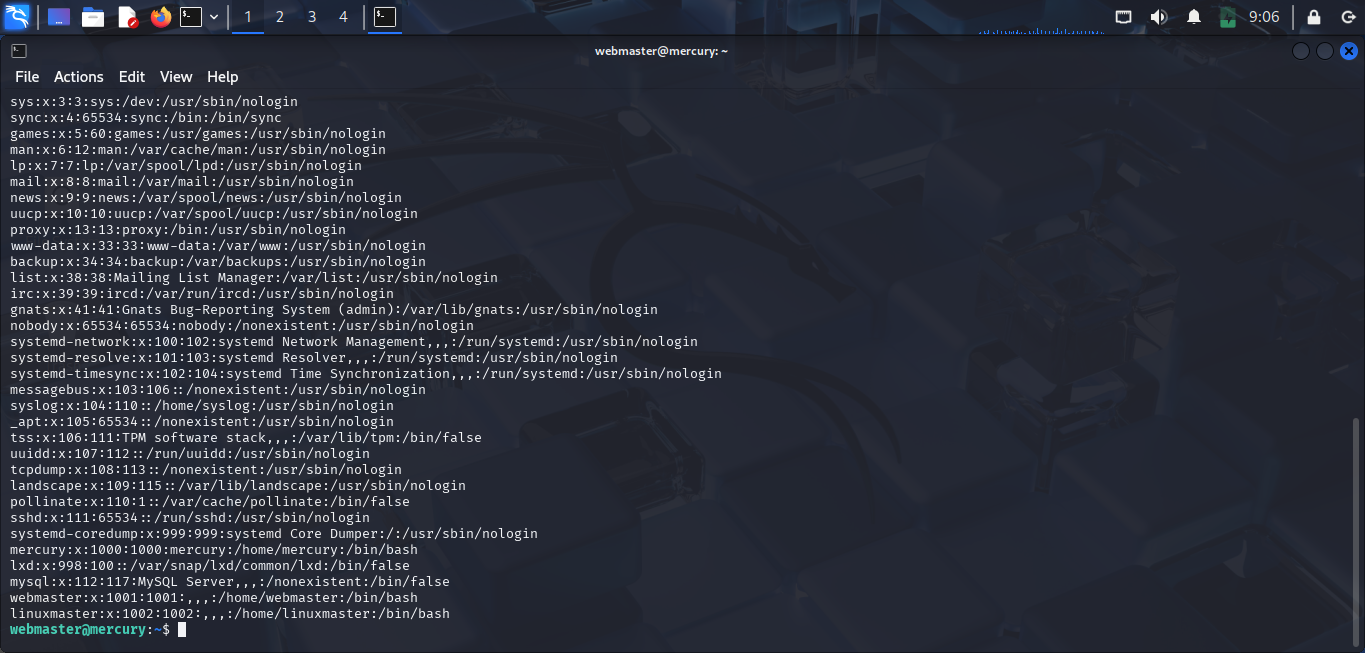Switch to workspace 2

[279, 16]
